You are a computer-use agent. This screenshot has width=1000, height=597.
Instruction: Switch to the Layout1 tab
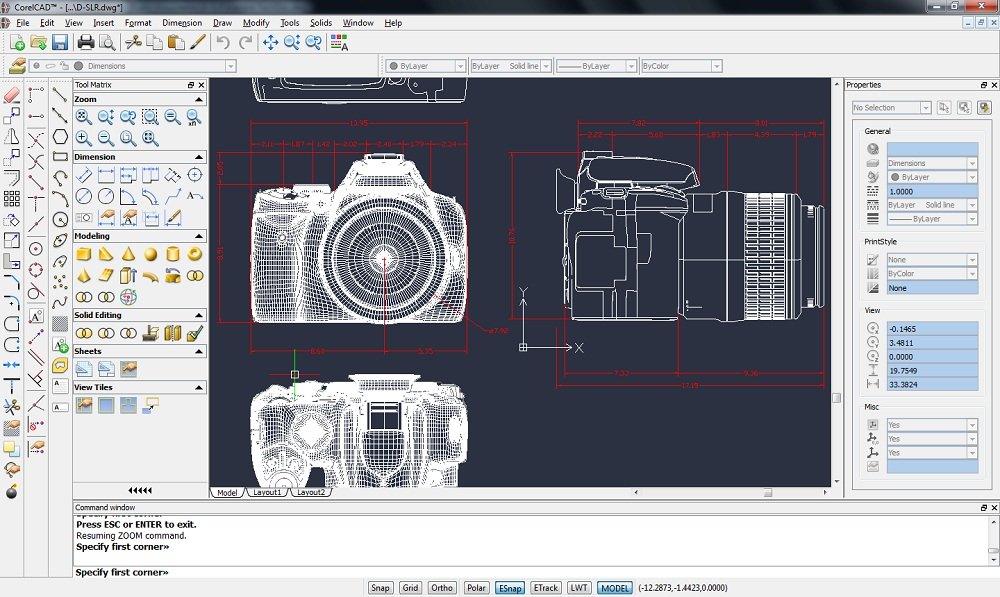[267, 492]
